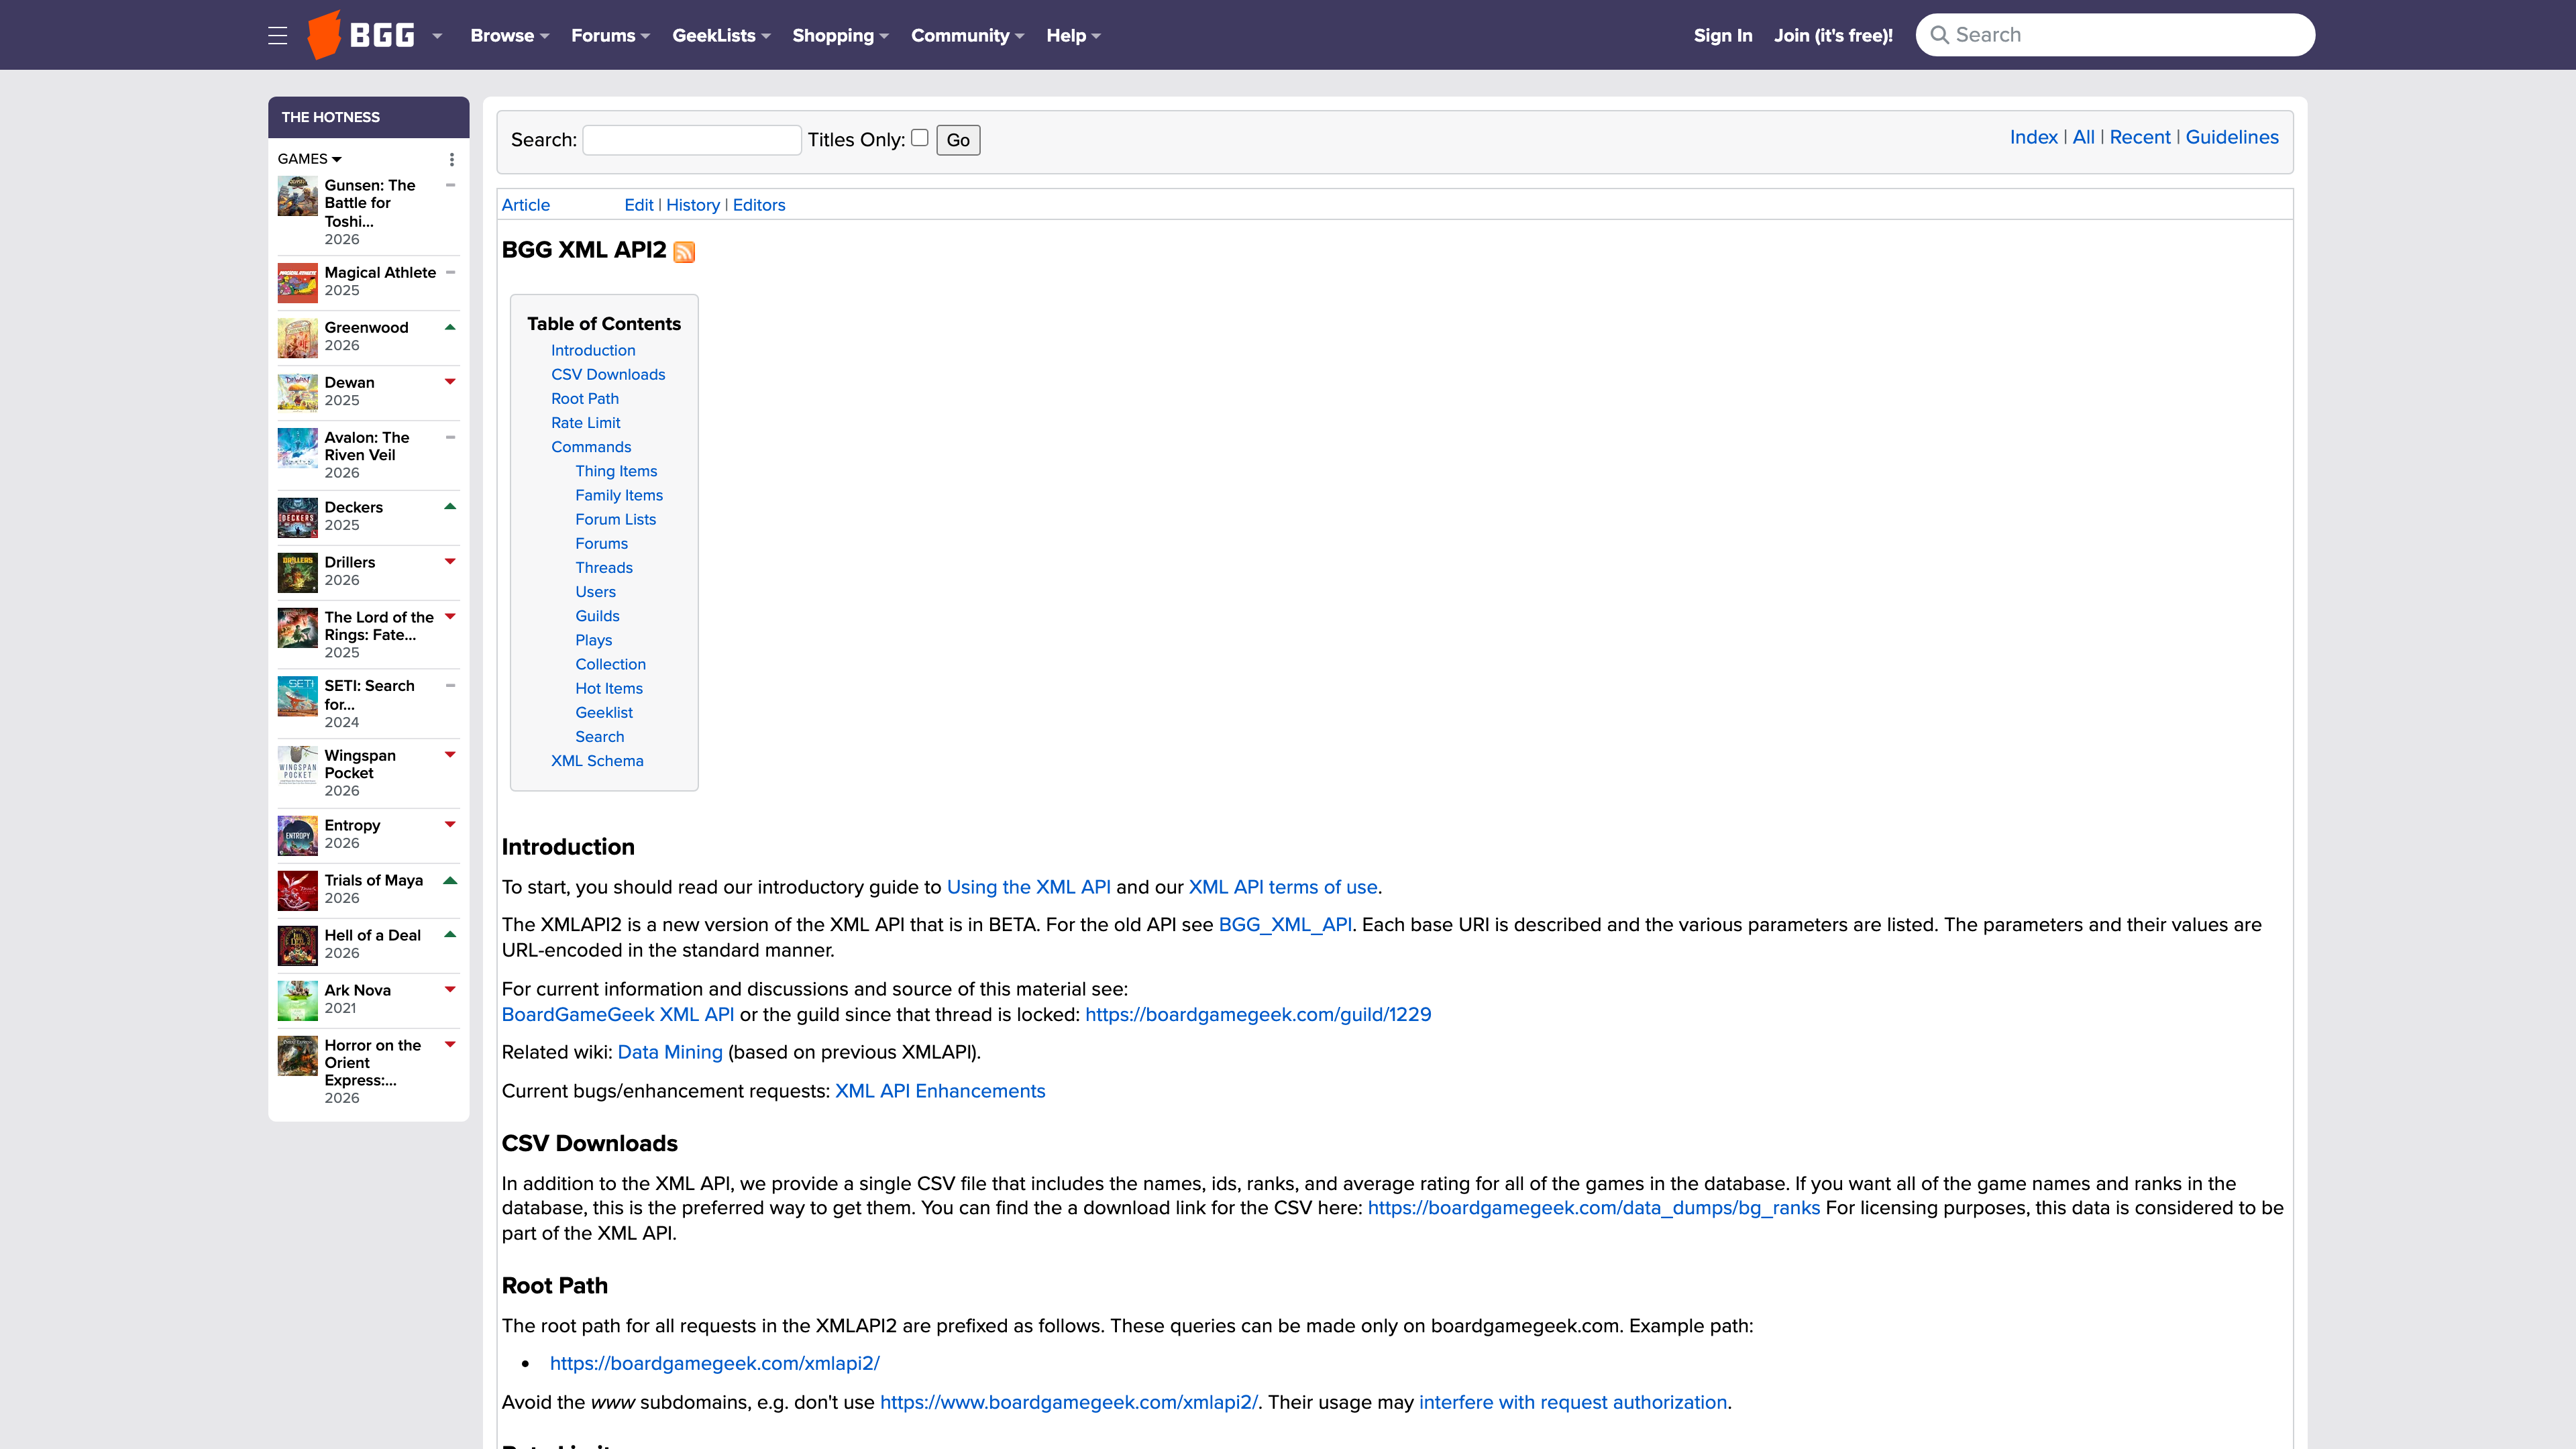Open the Entropy game thumbnail
This screenshot has width=2576, height=1449.
pos(297,836)
